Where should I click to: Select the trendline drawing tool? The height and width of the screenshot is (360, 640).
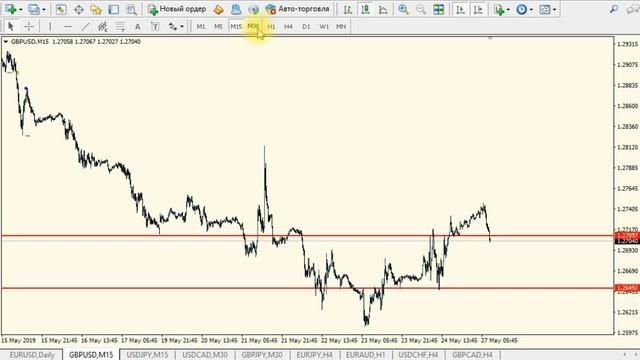[85, 27]
